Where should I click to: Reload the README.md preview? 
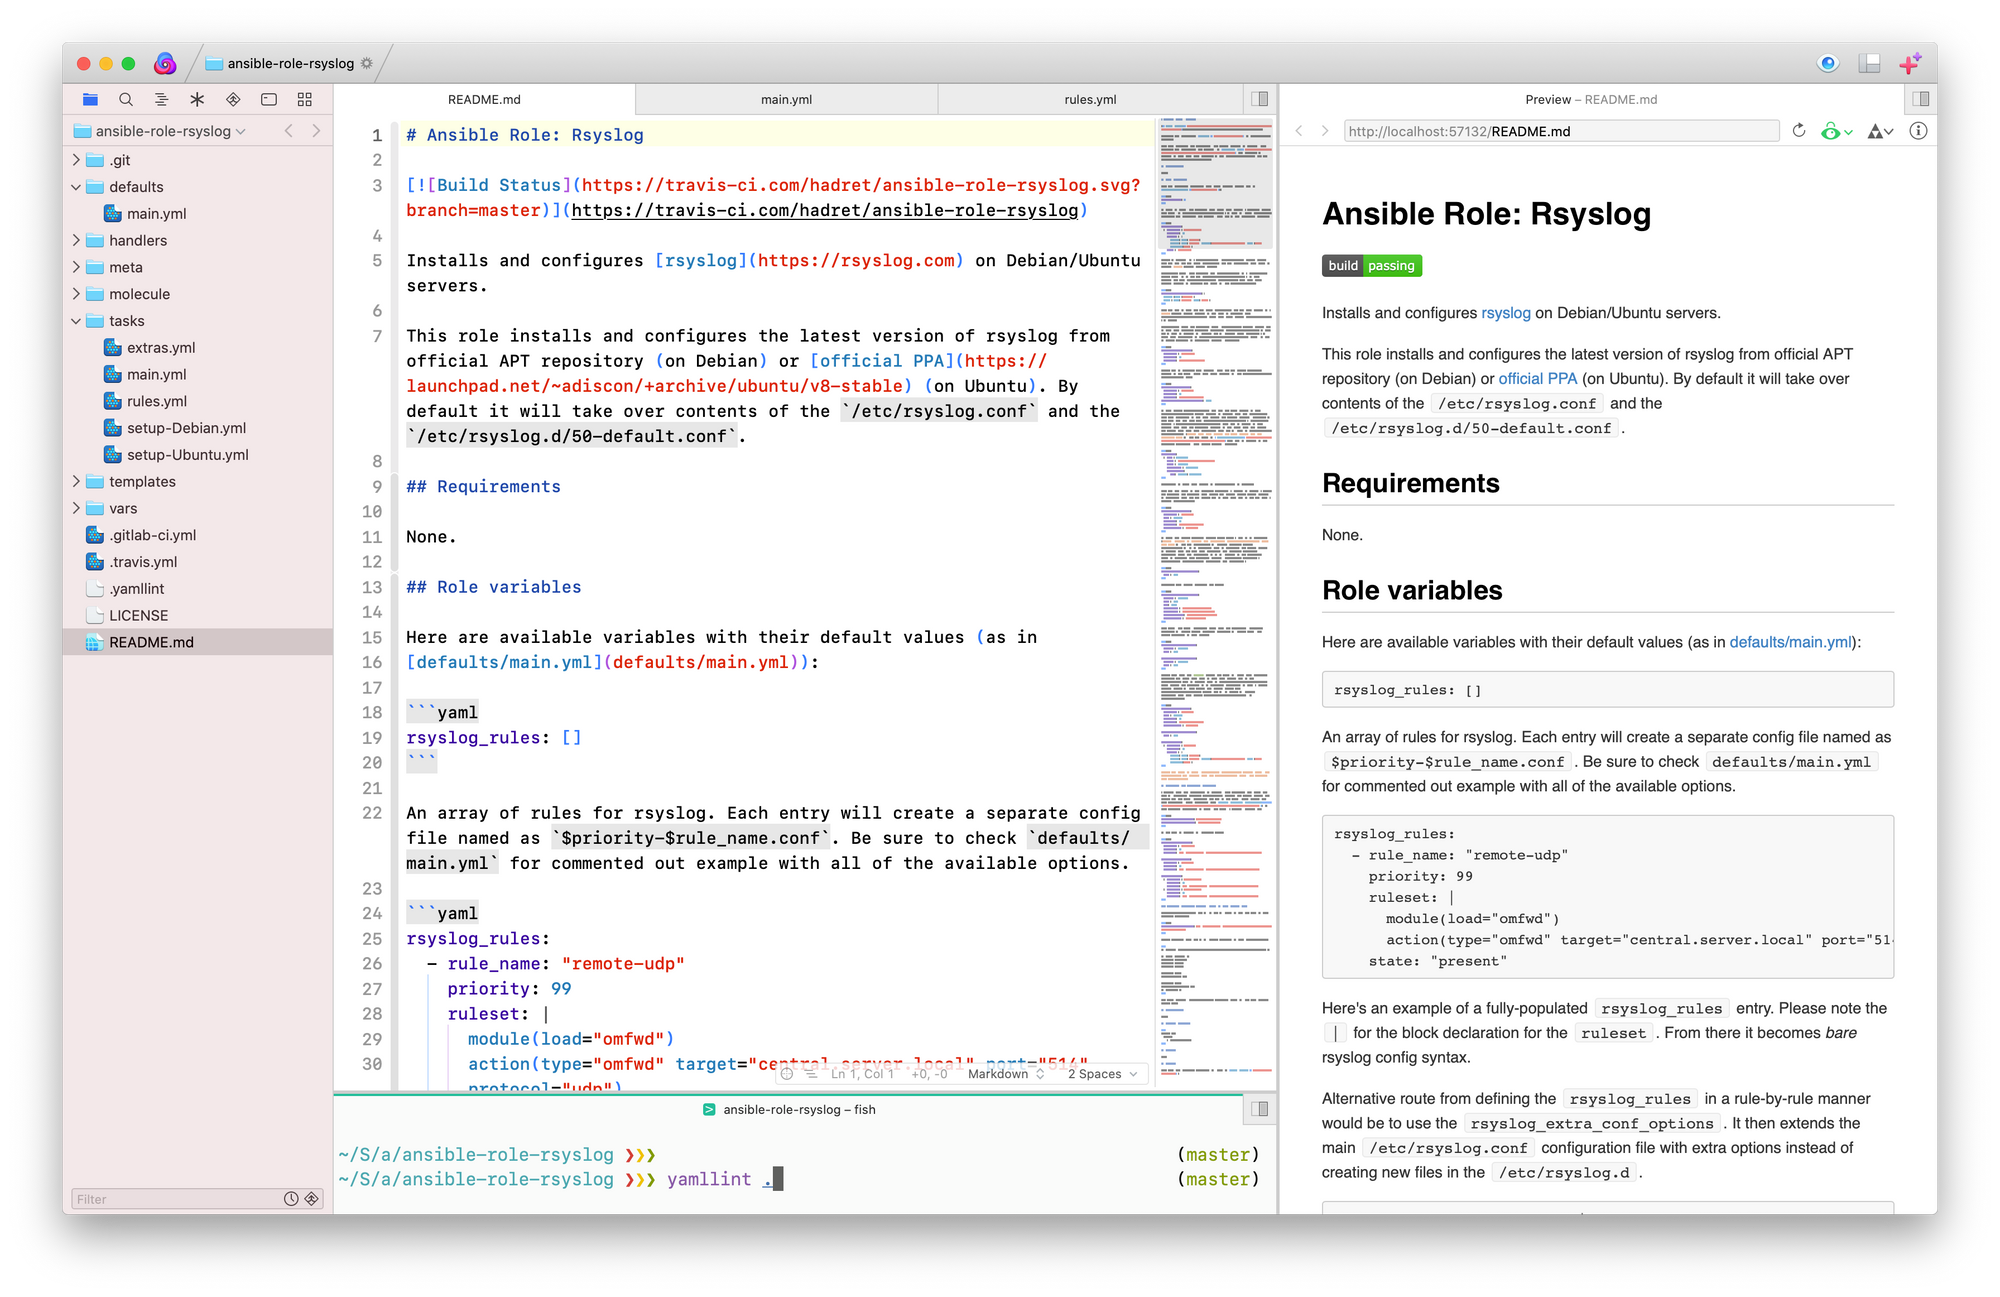coord(1799,131)
